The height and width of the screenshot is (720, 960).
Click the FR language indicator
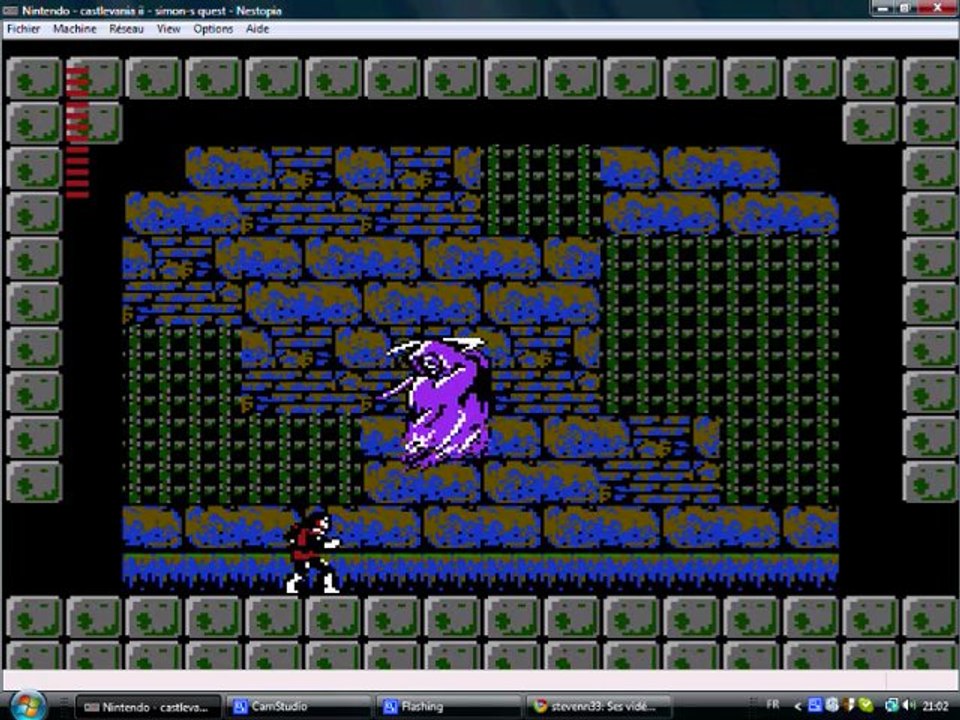tap(773, 705)
